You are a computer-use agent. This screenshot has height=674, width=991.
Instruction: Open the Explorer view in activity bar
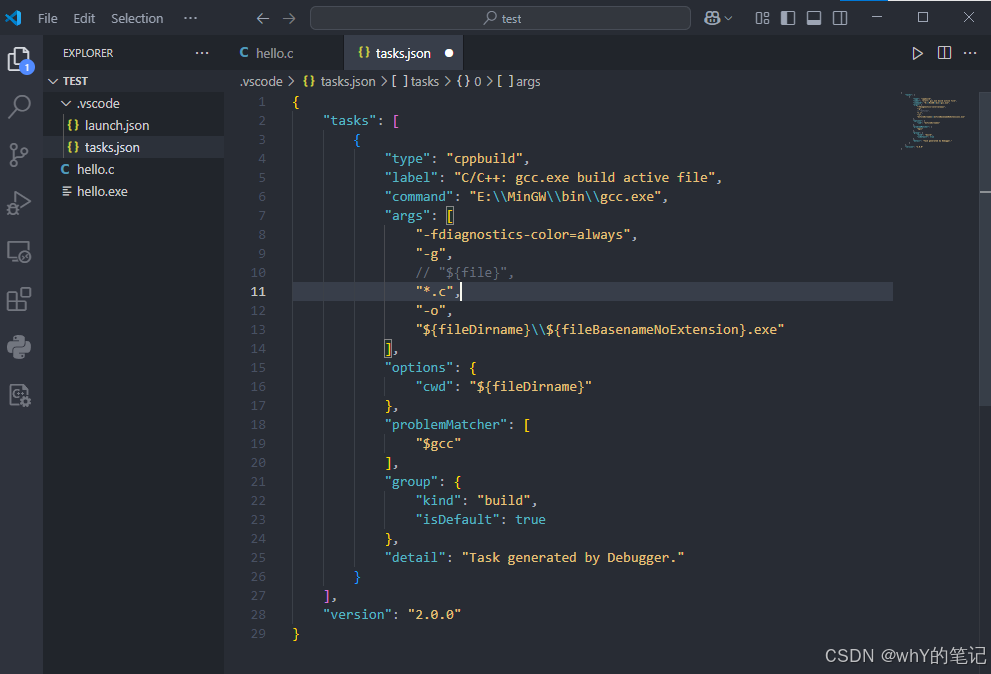(x=20, y=60)
